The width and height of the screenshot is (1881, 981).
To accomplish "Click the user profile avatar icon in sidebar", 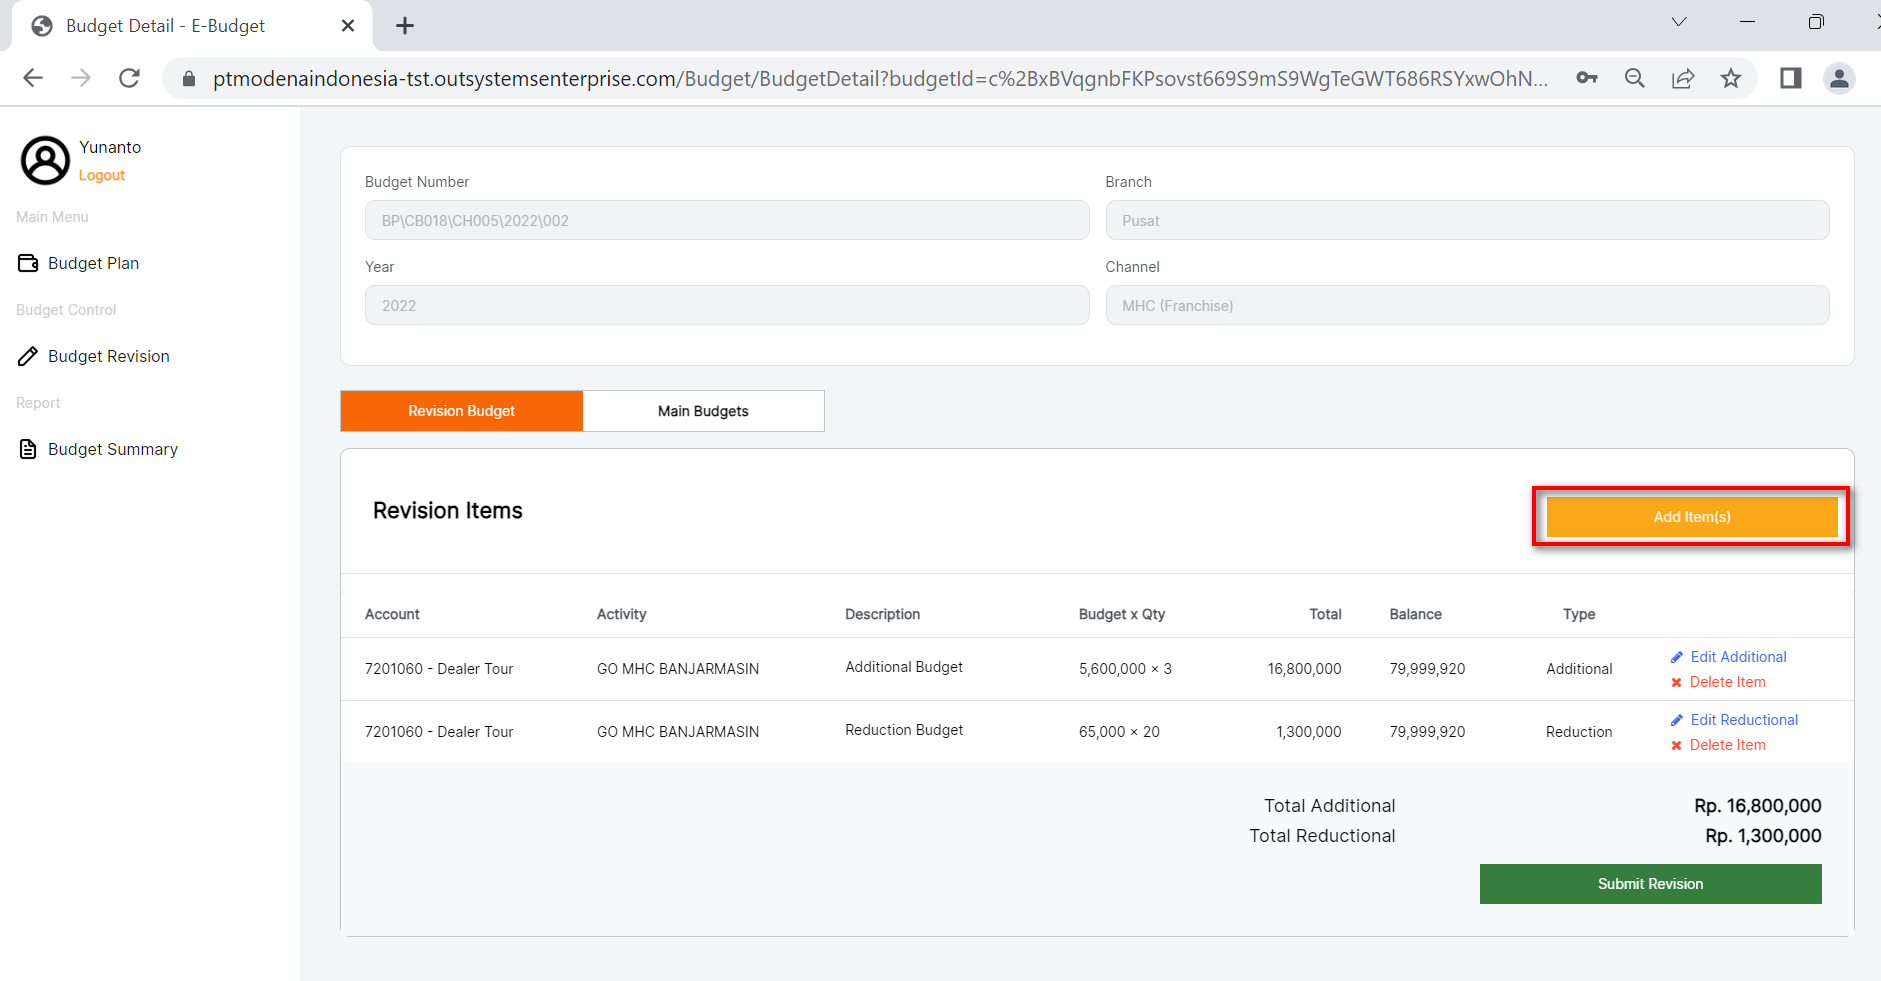I will click(46, 160).
